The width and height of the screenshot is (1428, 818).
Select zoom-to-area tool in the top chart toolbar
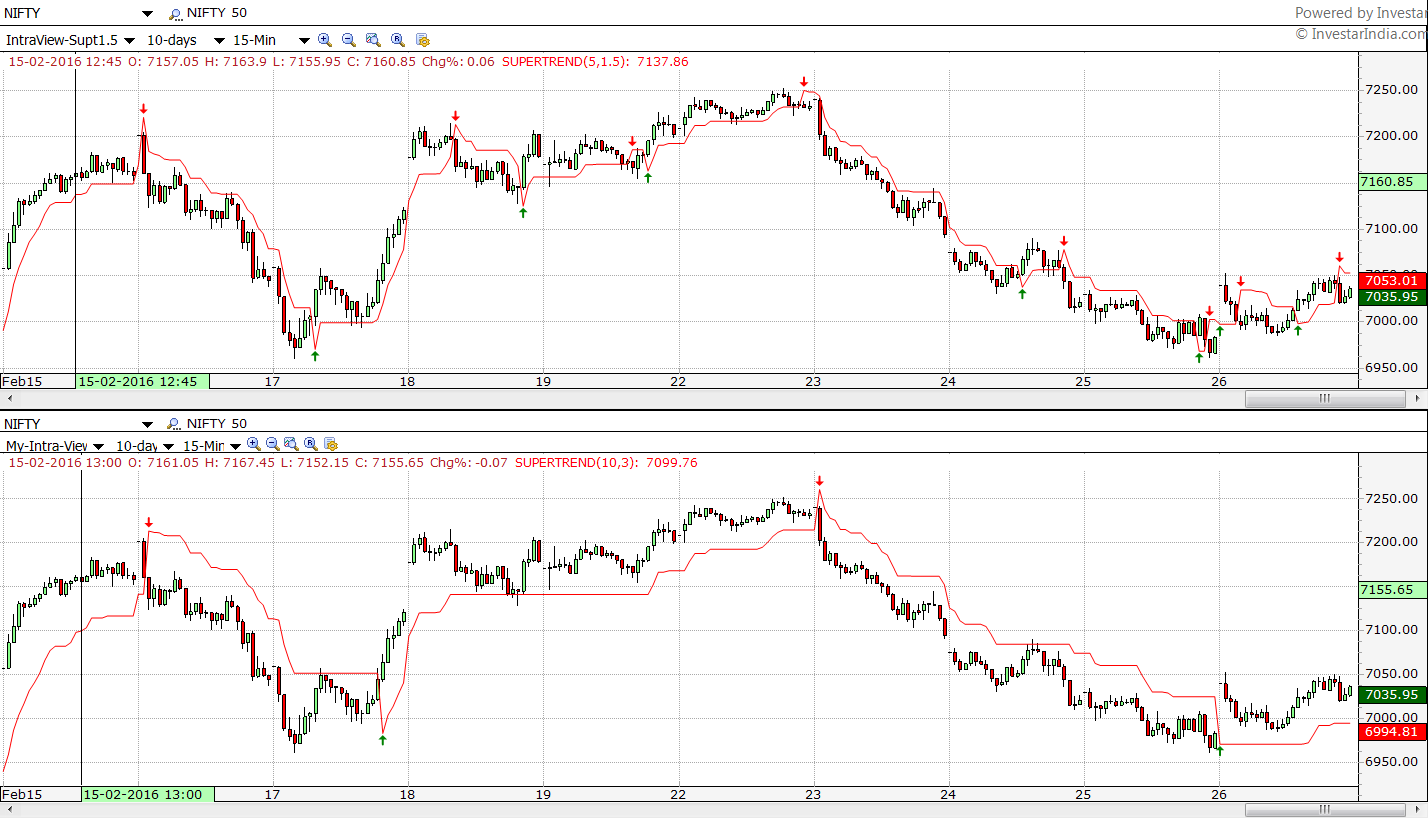pyautogui.click(x=373, y=40)
